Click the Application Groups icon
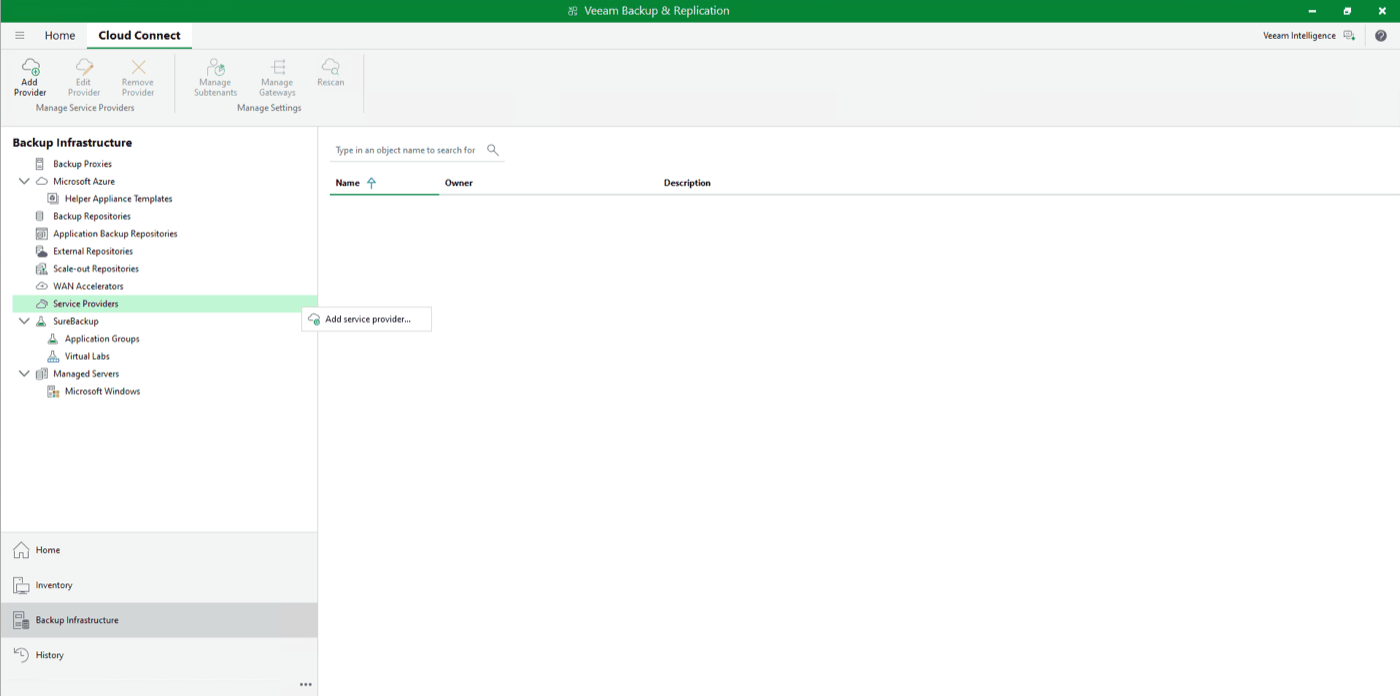 [53, 339]
